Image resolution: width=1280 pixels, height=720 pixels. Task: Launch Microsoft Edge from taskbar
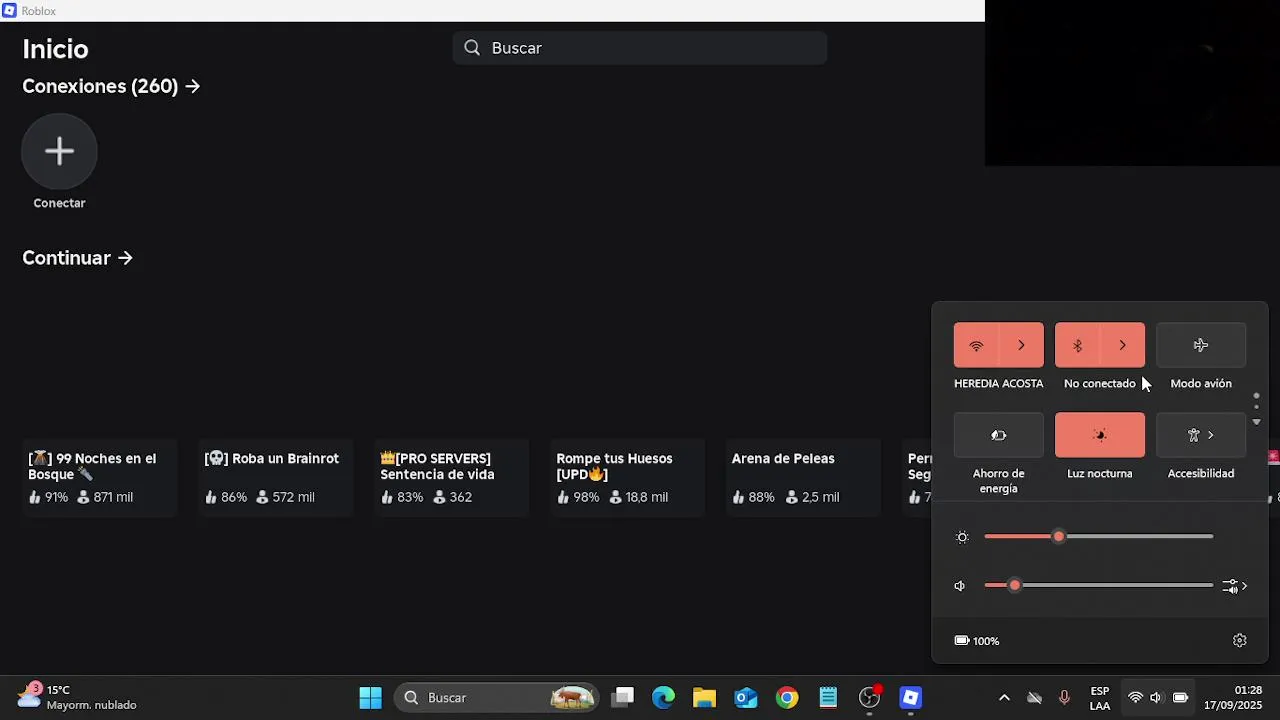664,698
